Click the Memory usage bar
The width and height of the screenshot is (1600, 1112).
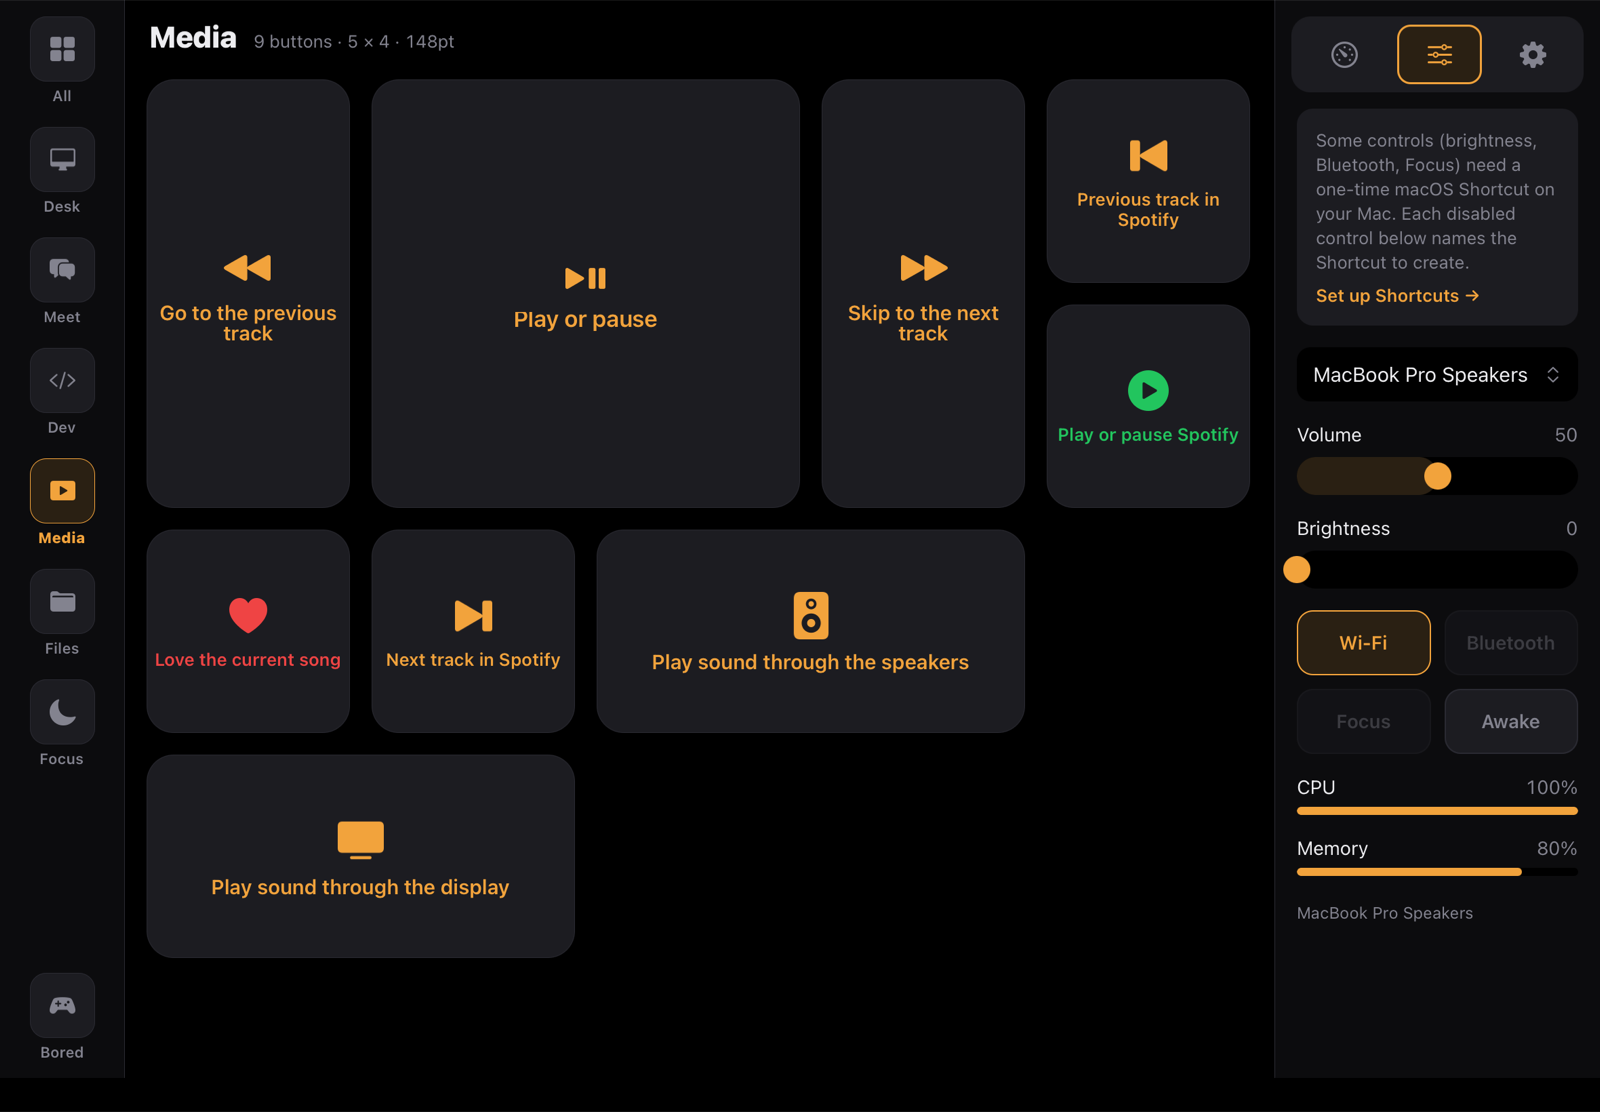click(x=1437, y=872)
